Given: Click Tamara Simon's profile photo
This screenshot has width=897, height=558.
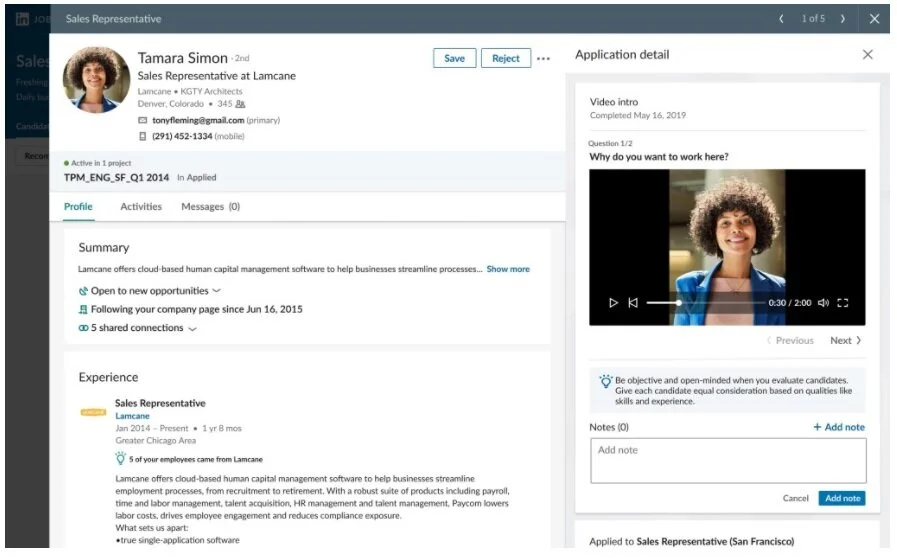Looking at the screenshot, I should point(96,80).
